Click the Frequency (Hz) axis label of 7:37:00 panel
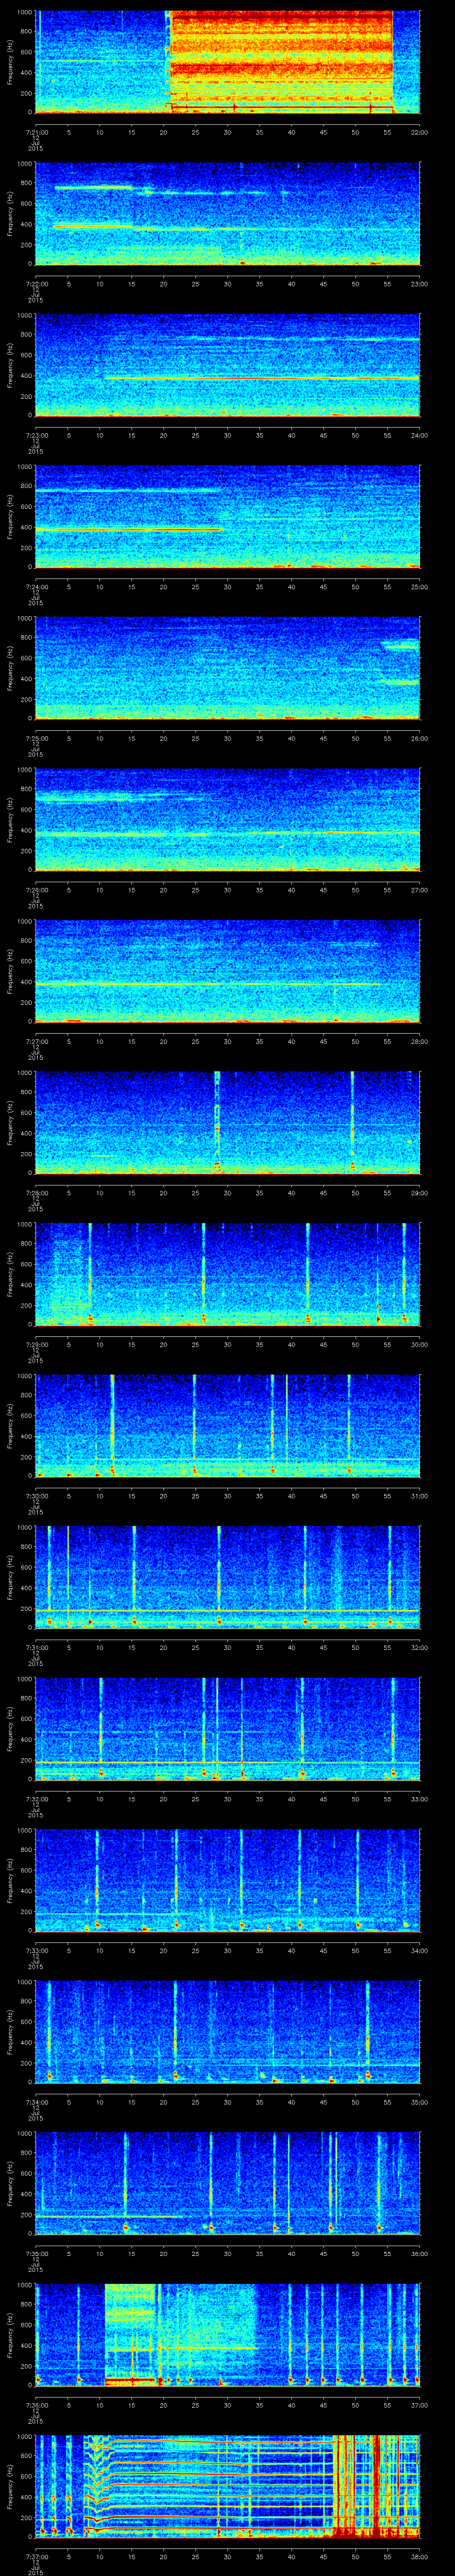455x2576 pixels. click(10, 2486)
